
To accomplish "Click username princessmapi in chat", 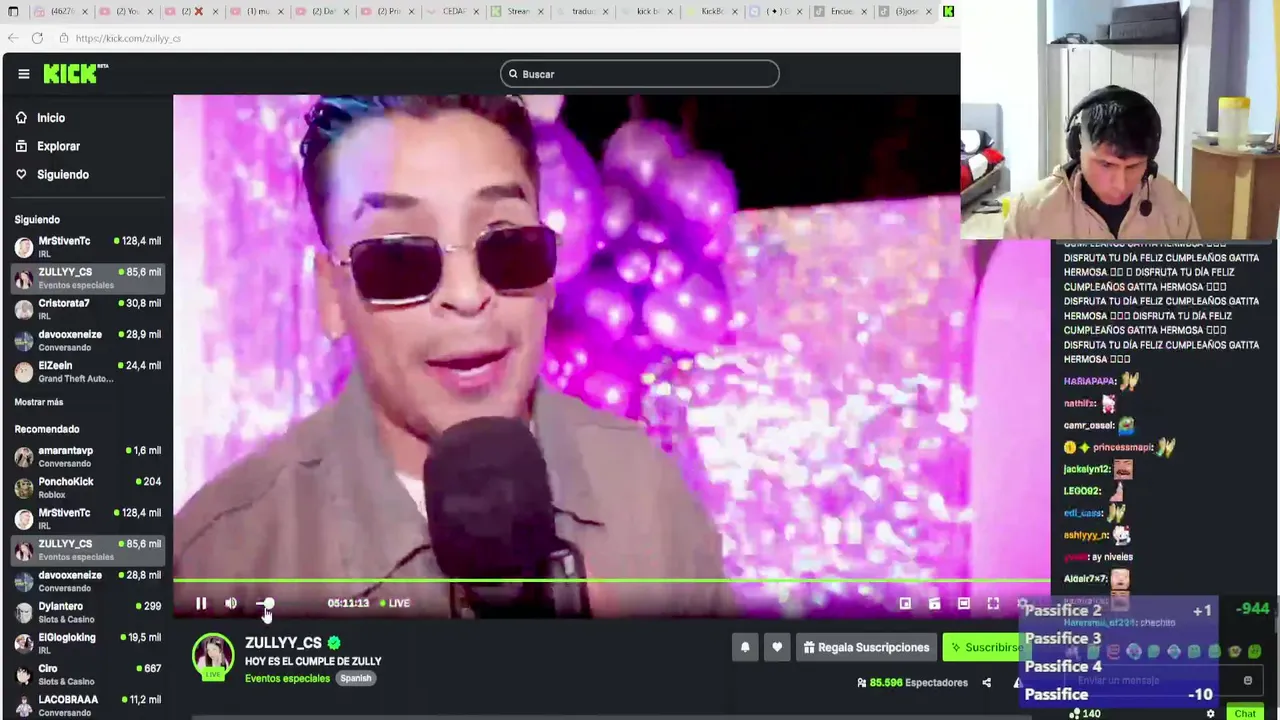I will point(1123,447).
